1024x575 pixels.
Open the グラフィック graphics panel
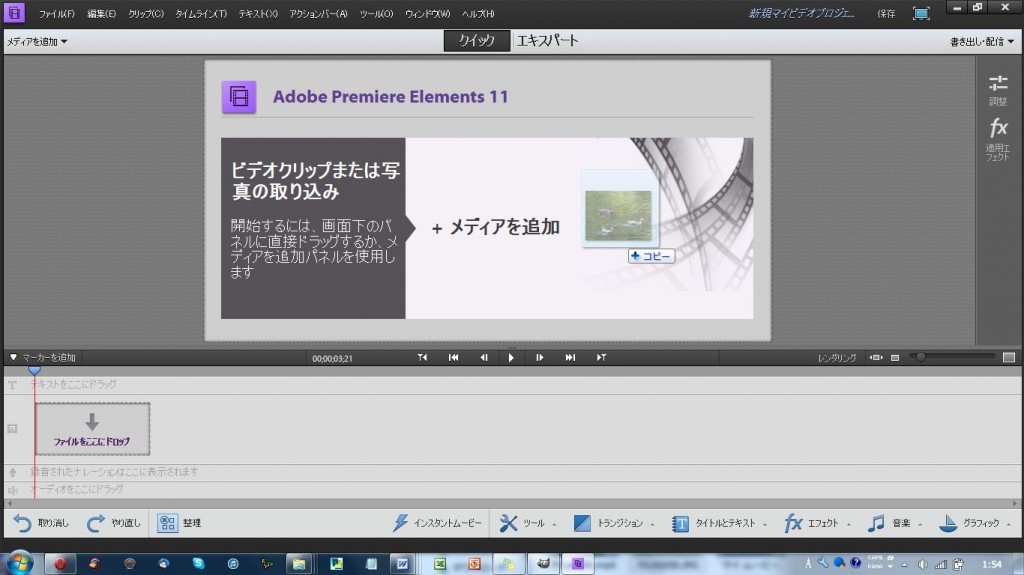(x=974, y=523)
